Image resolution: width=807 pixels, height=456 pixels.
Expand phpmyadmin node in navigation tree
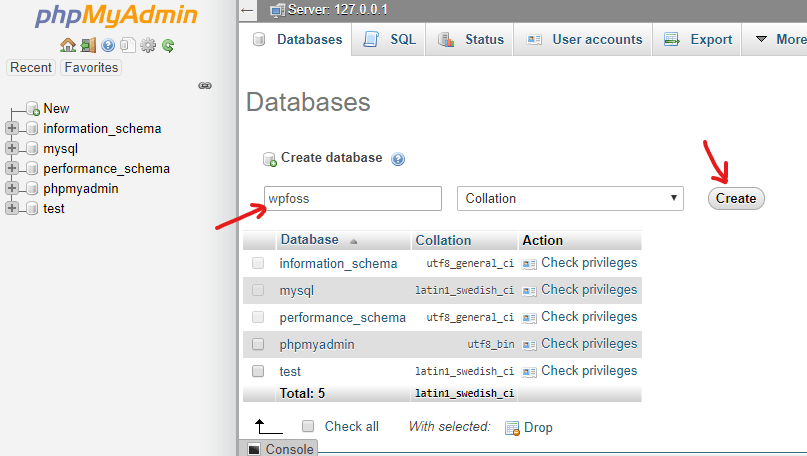[12, 188]
